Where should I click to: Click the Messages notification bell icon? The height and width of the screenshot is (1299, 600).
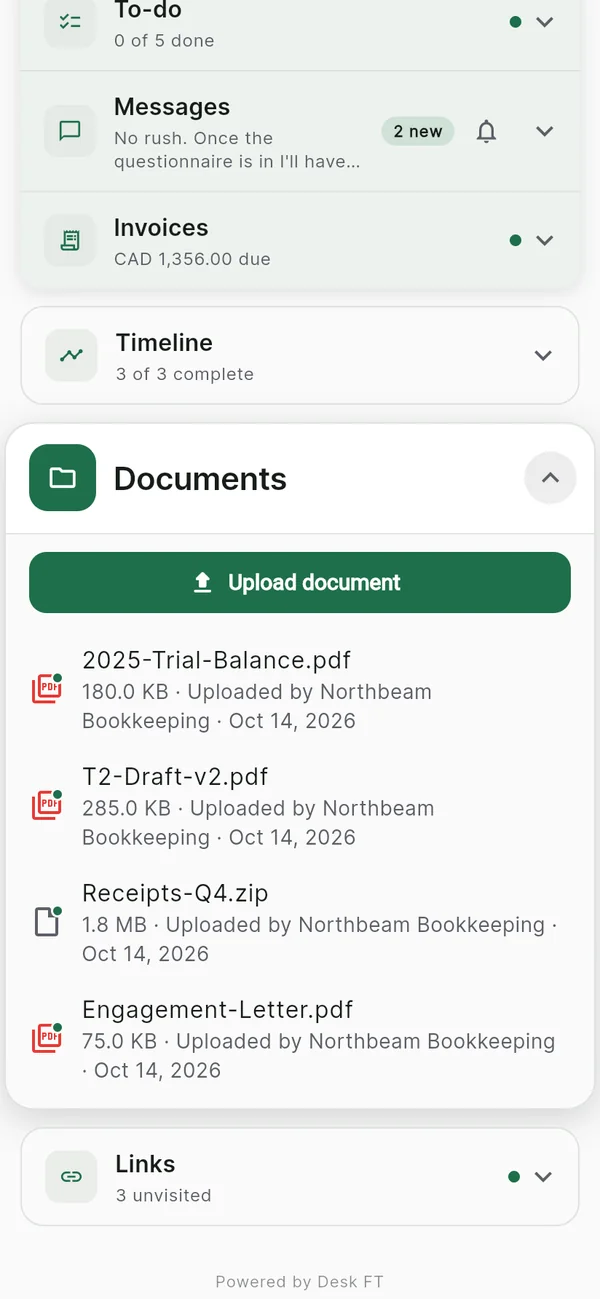pyautogui.click(x=486, y=131)
